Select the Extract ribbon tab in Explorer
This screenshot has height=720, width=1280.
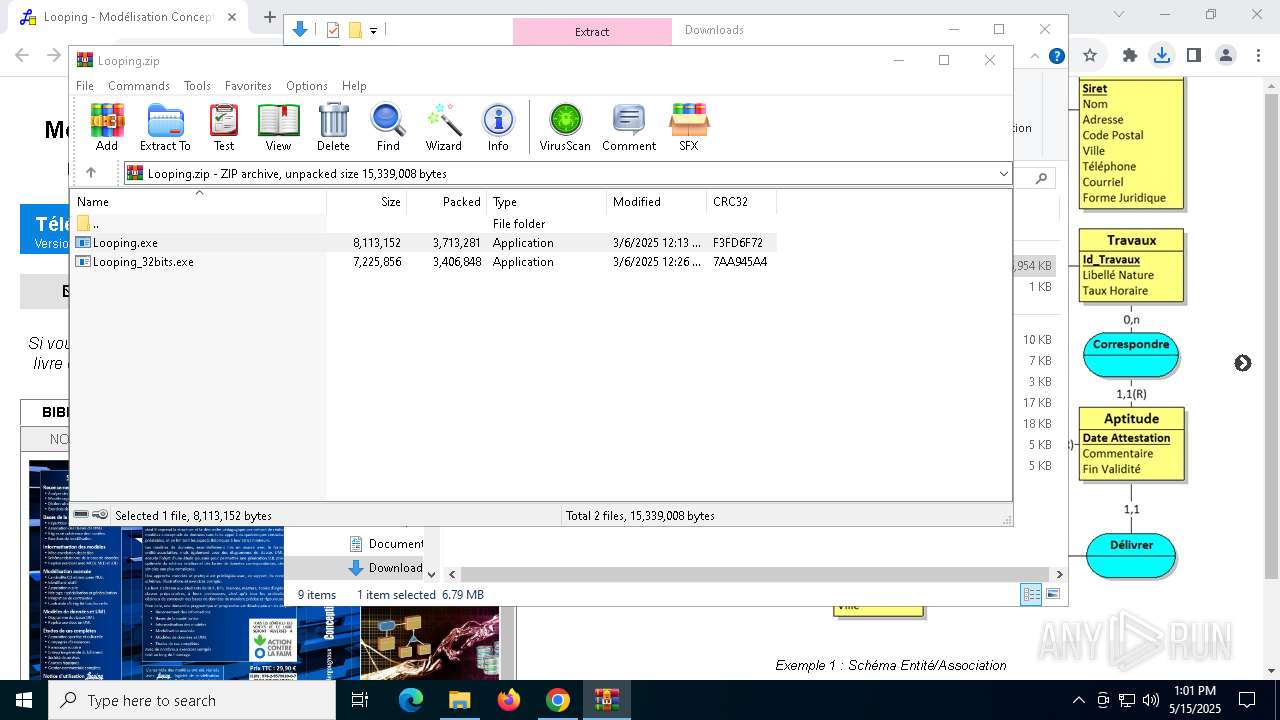[592, 32]
